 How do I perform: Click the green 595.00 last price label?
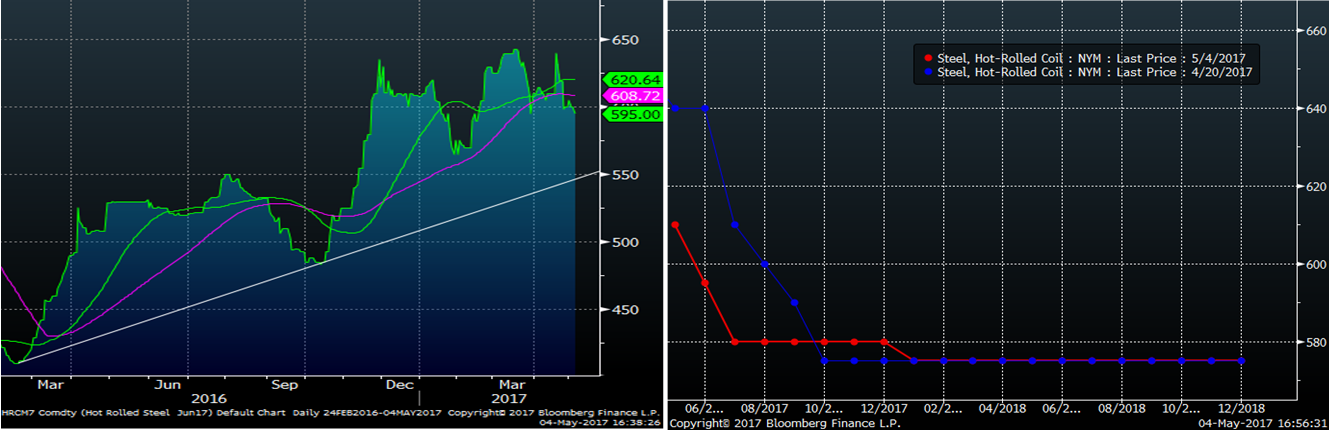click(632, 114)
